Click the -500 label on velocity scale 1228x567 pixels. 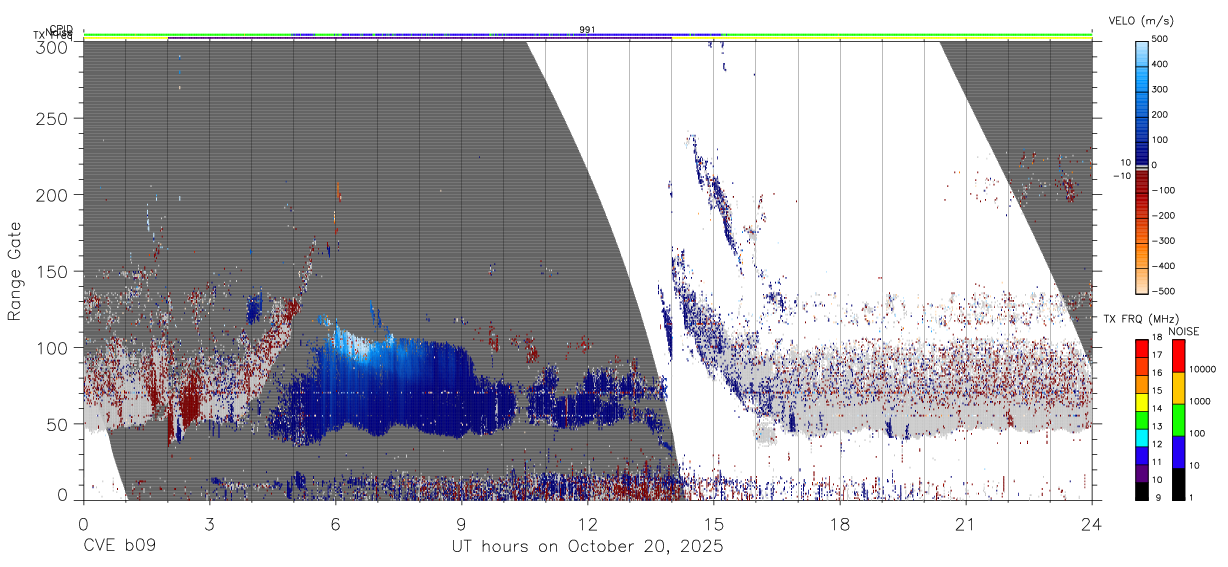tap(1165, 291)
